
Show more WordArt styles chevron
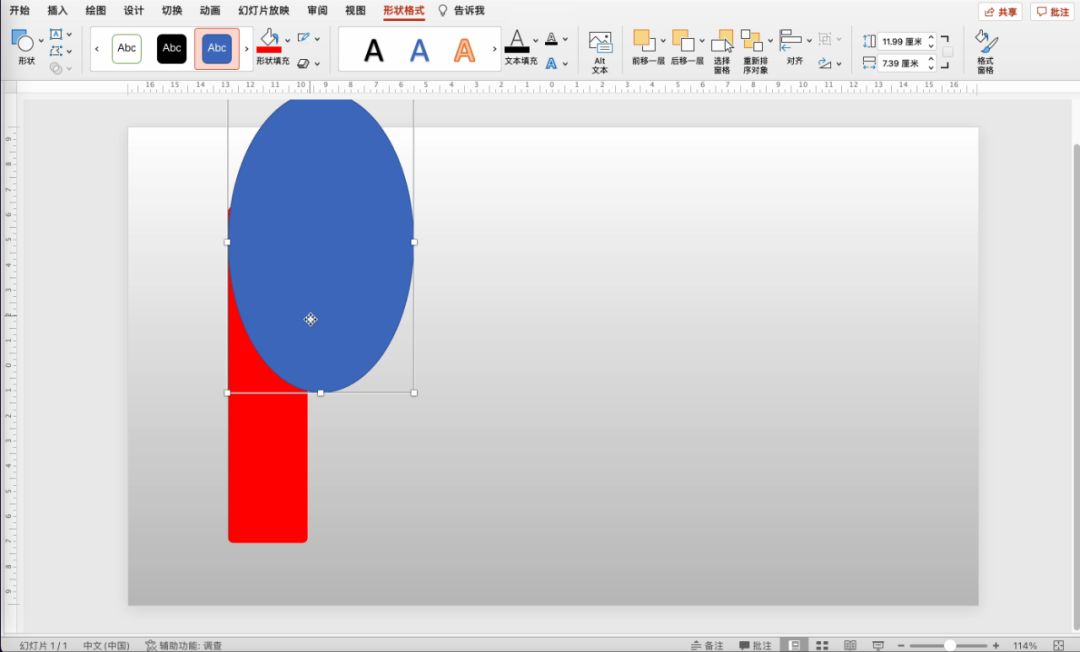(494, 49)
